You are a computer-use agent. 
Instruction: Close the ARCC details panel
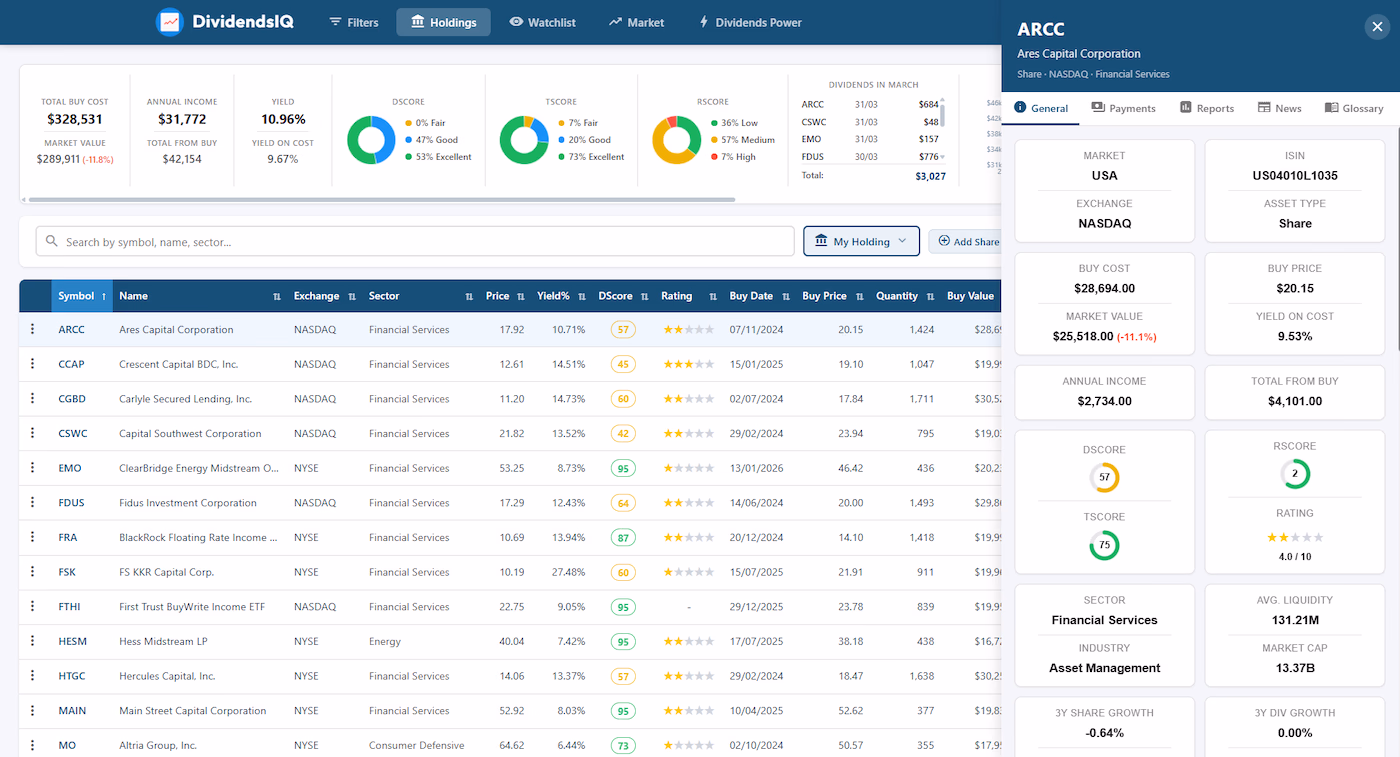[1377, 27]
